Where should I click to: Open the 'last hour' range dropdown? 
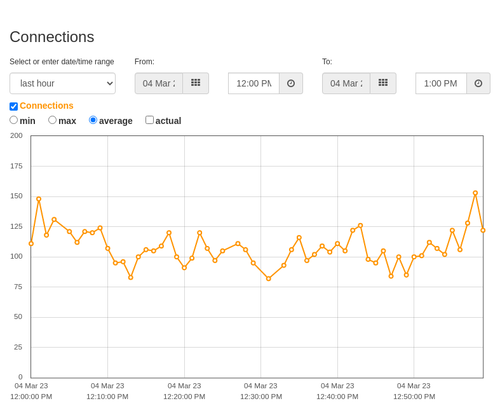[x=63, y=83]
